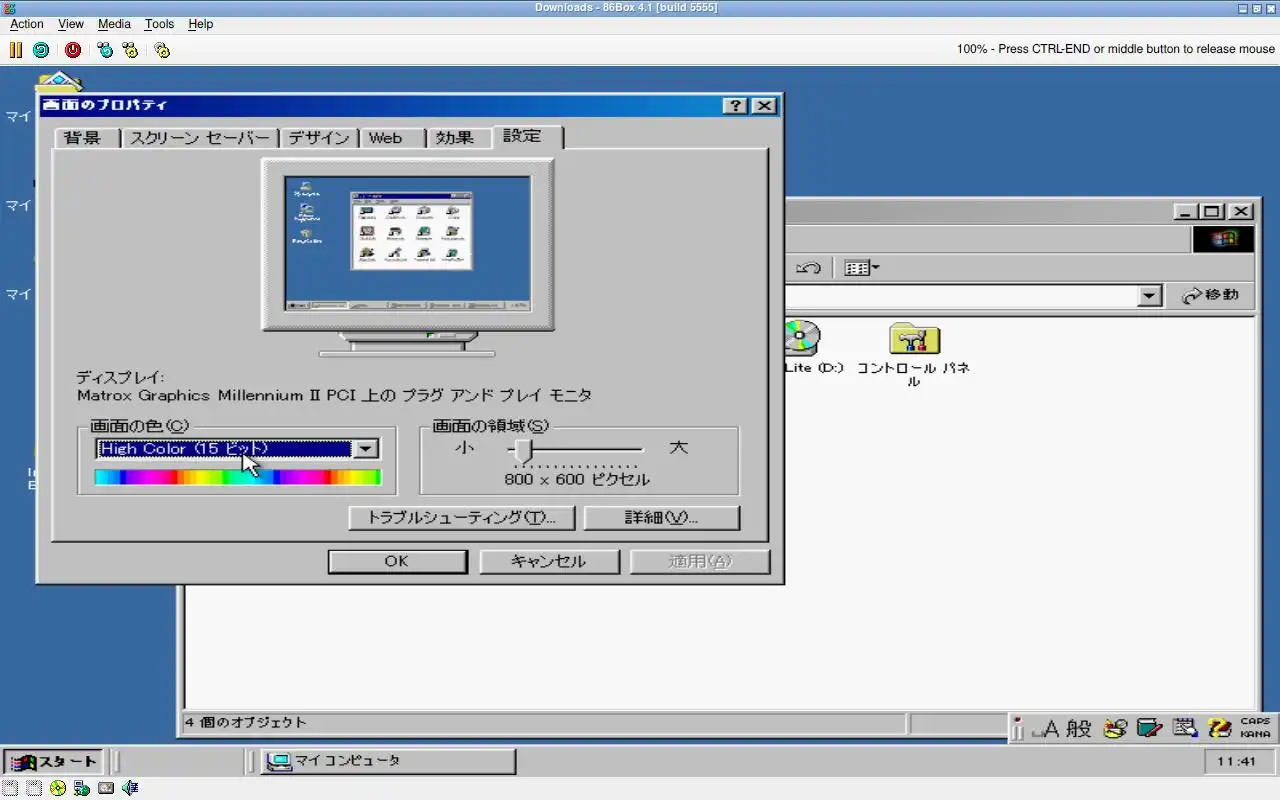Expand the My Computer address bar dropdown
Viewport: 1280px width, 800px height.
tap(1150, 296)
